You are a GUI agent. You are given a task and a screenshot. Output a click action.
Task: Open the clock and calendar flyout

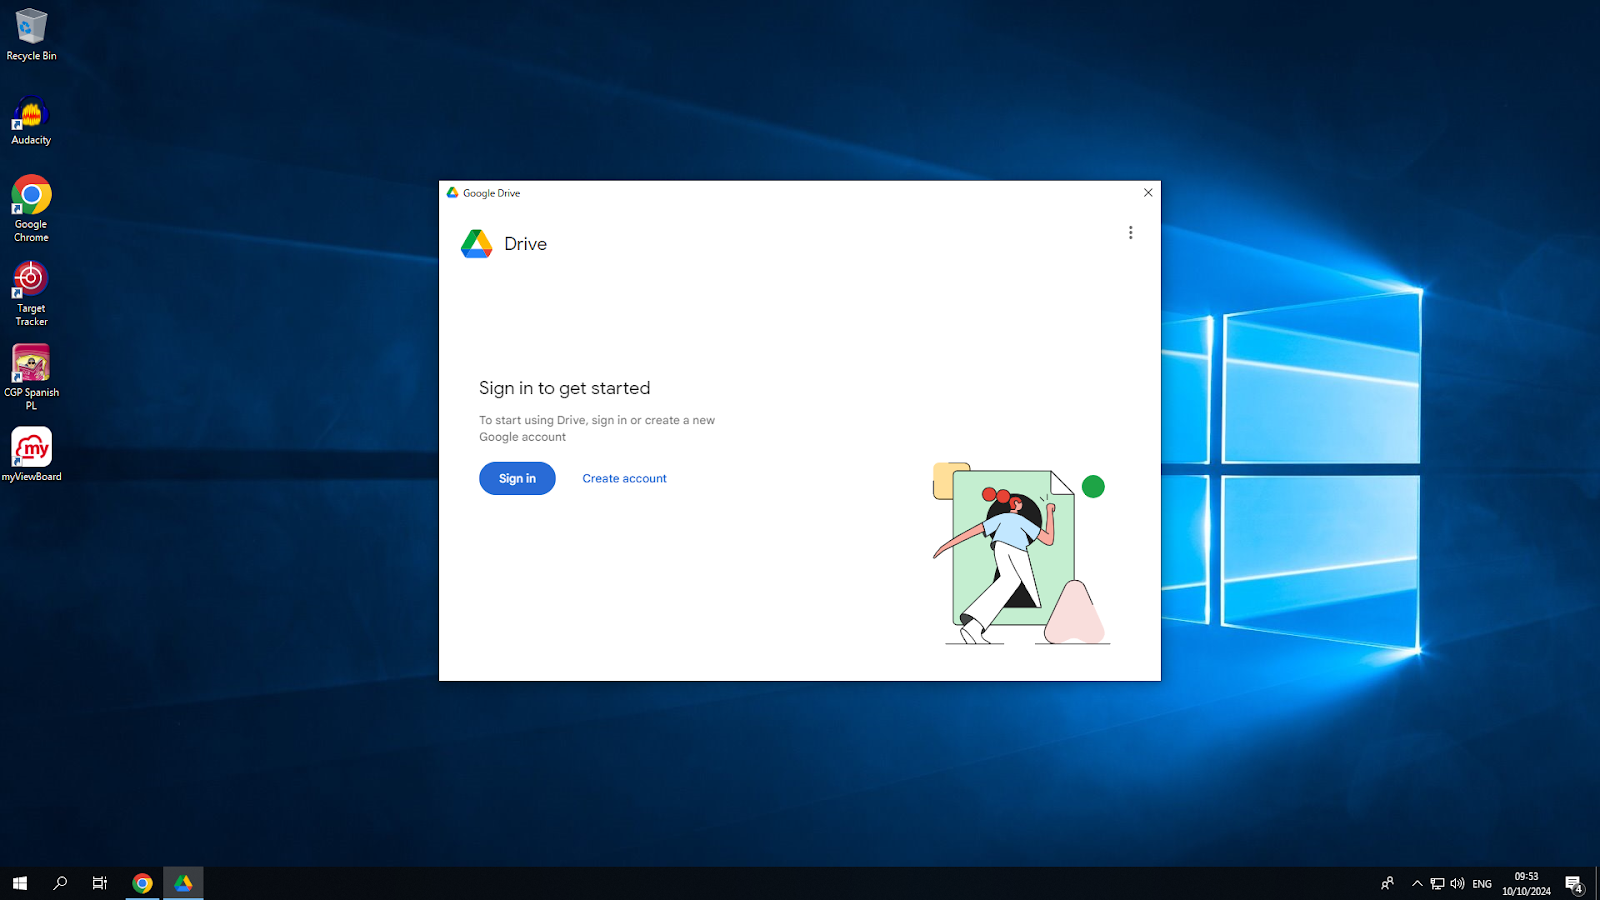pyautogui.click(x=1526, y=884)
